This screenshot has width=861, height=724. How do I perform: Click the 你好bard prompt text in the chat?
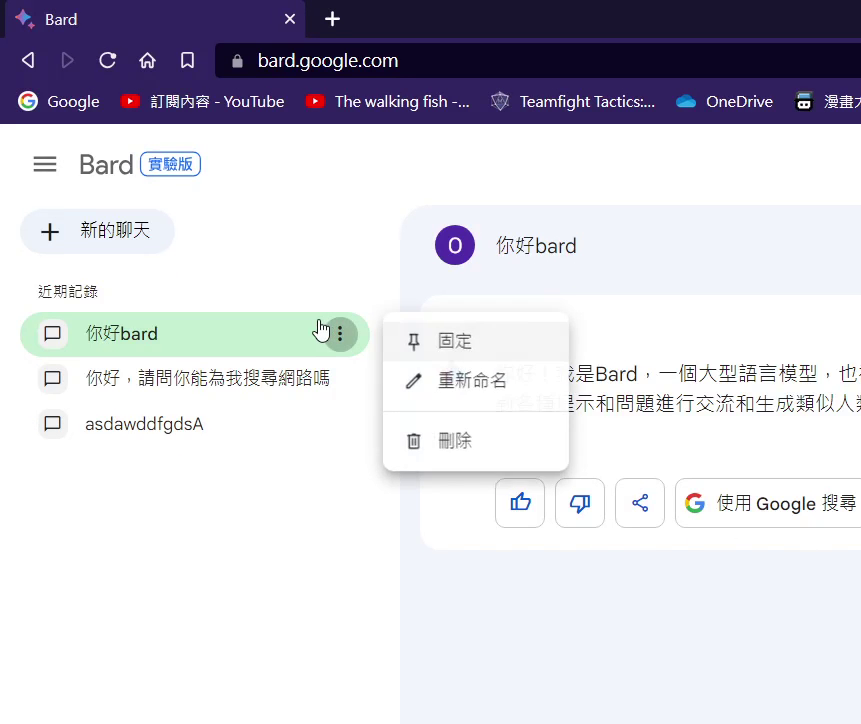(x=536, y=245)
